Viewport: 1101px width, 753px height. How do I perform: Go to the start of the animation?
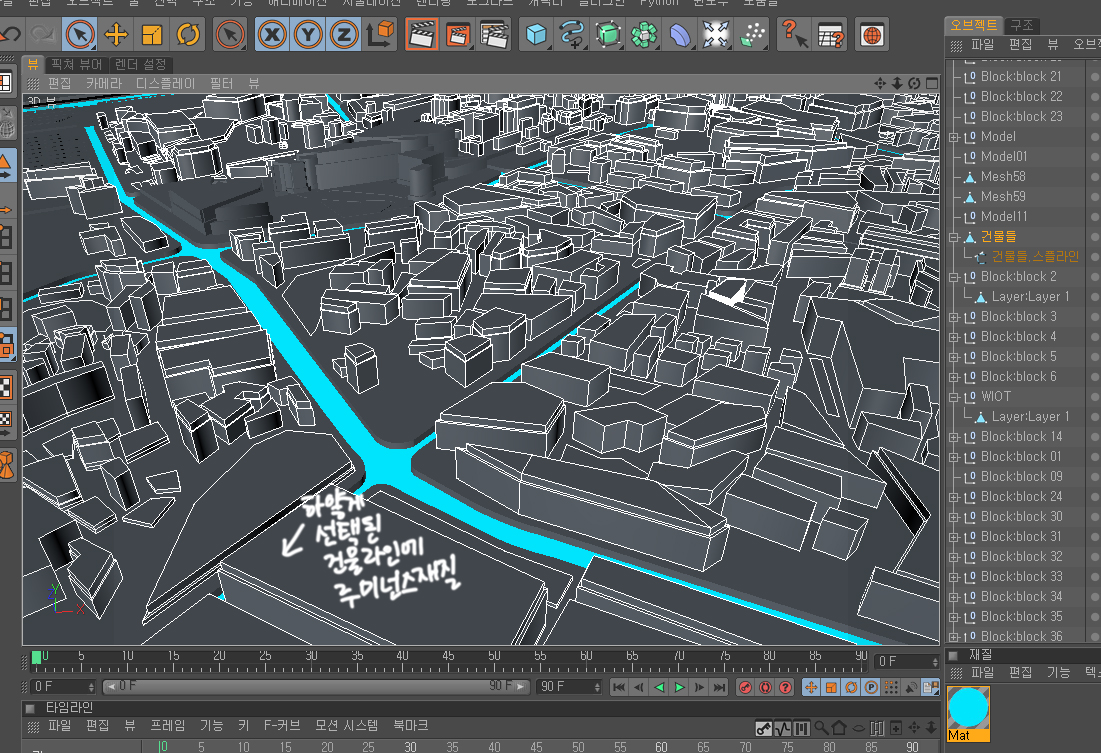pyautogui.click(x=619, y=687)
